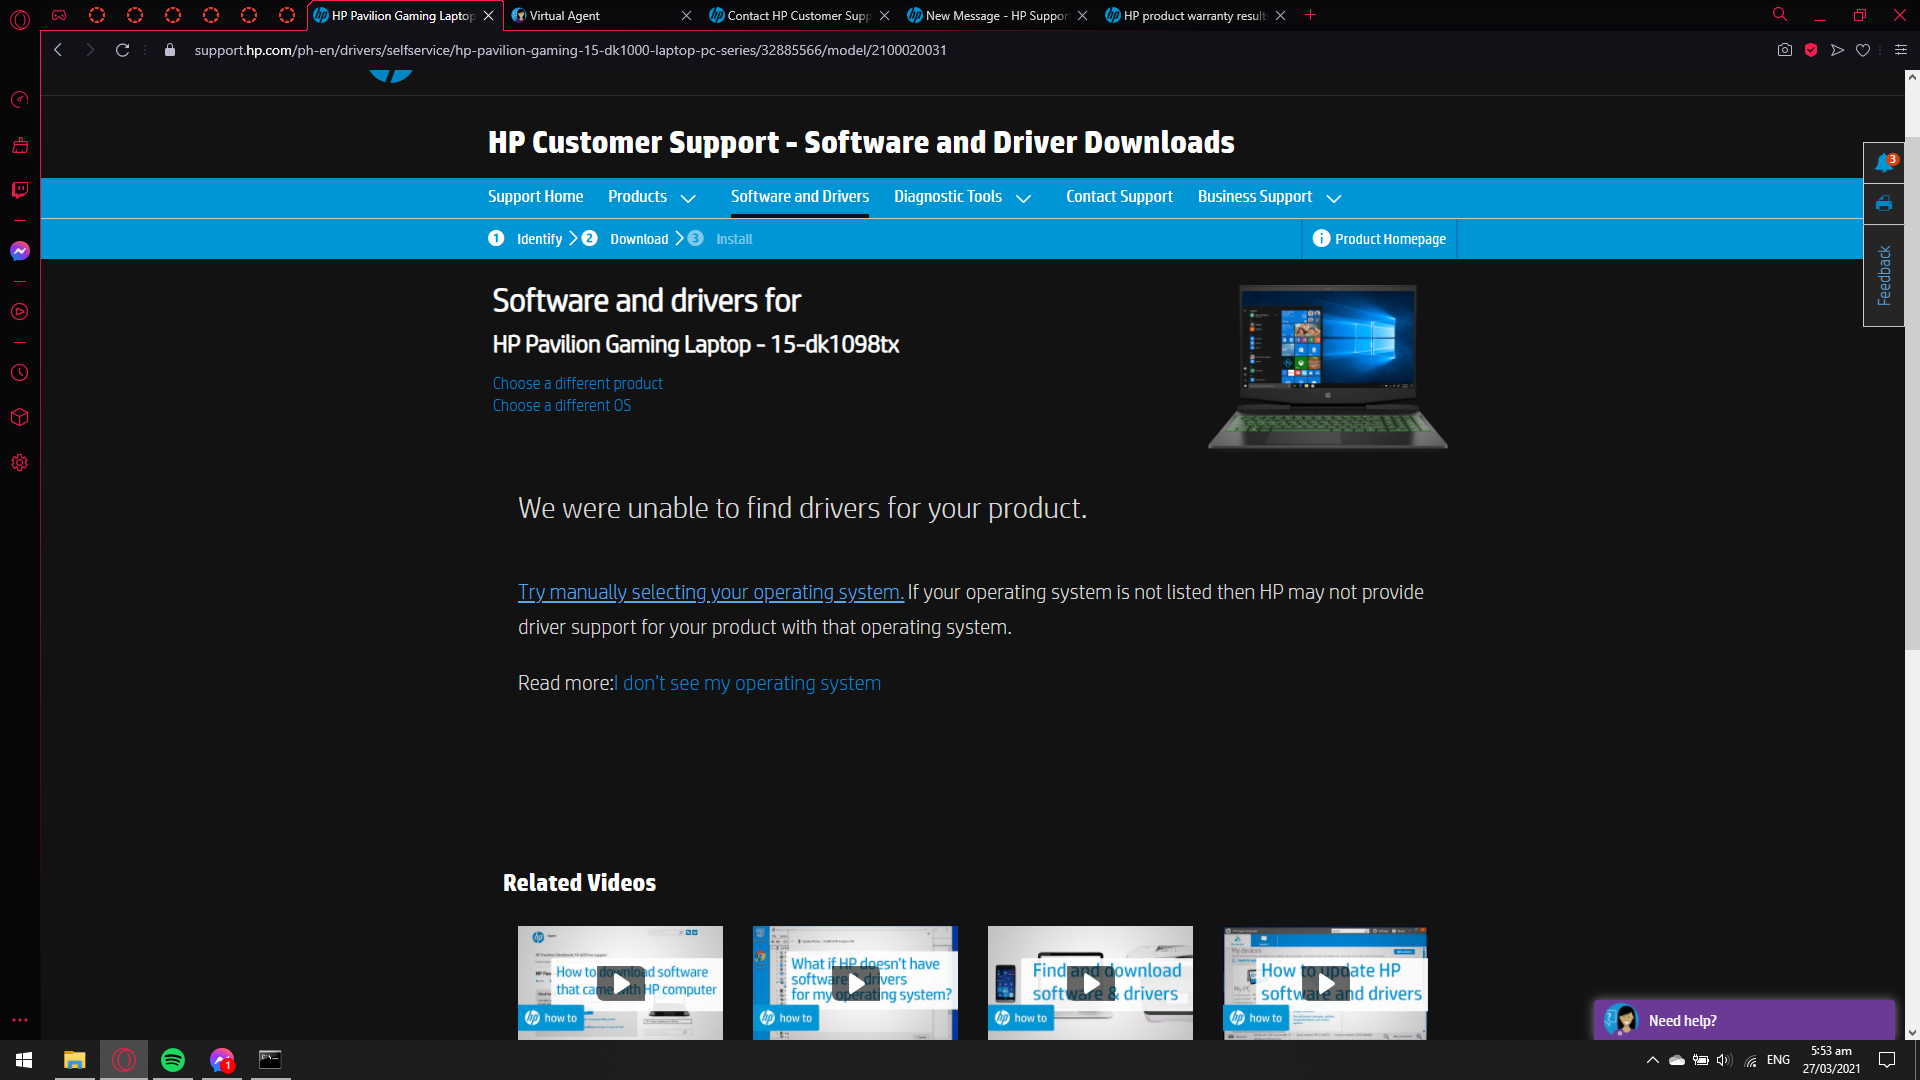Click the browser address bar URL
The width and height of the screenshot is (1920, 1080).
pos(570,50)
